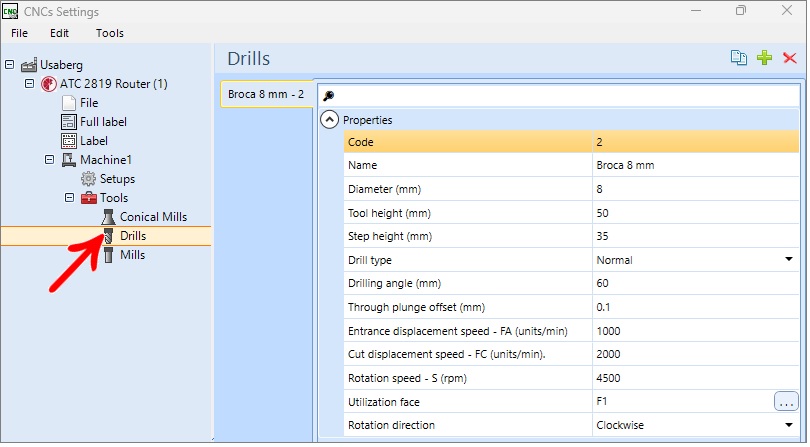Click the Full label icon in tree
Image resolution: width=810 pixels, height=447 pixels.
69,122
